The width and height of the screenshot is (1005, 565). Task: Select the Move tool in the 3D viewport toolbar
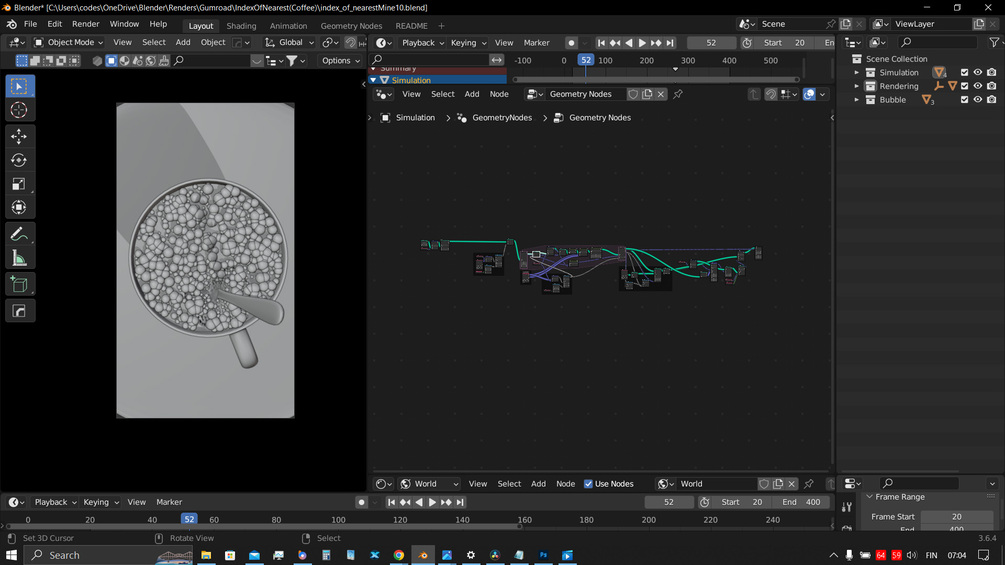coord(19,136)
